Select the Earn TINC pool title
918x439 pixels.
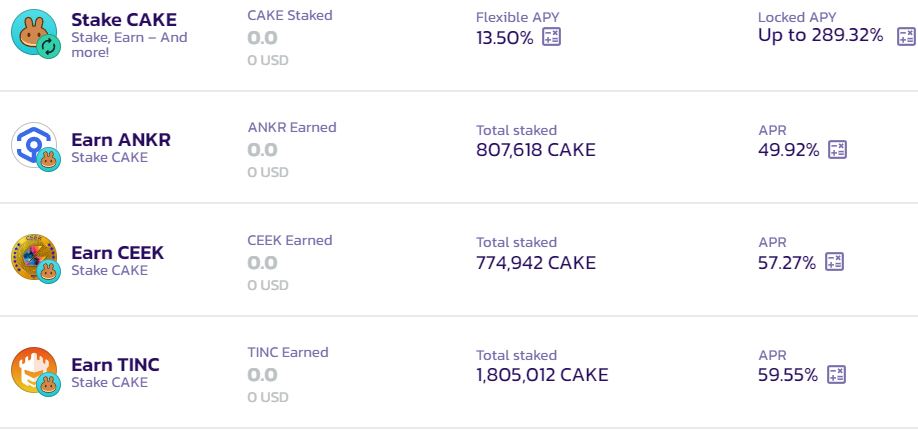[x=115, y=365]
